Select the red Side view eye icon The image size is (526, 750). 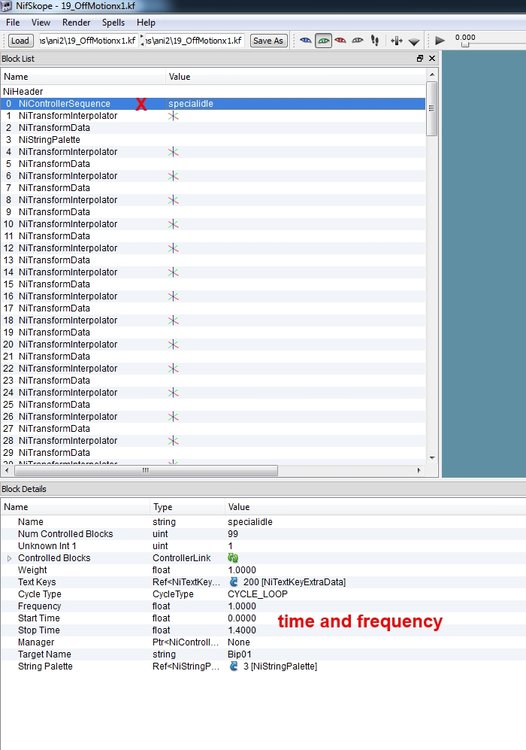point(340,41)
